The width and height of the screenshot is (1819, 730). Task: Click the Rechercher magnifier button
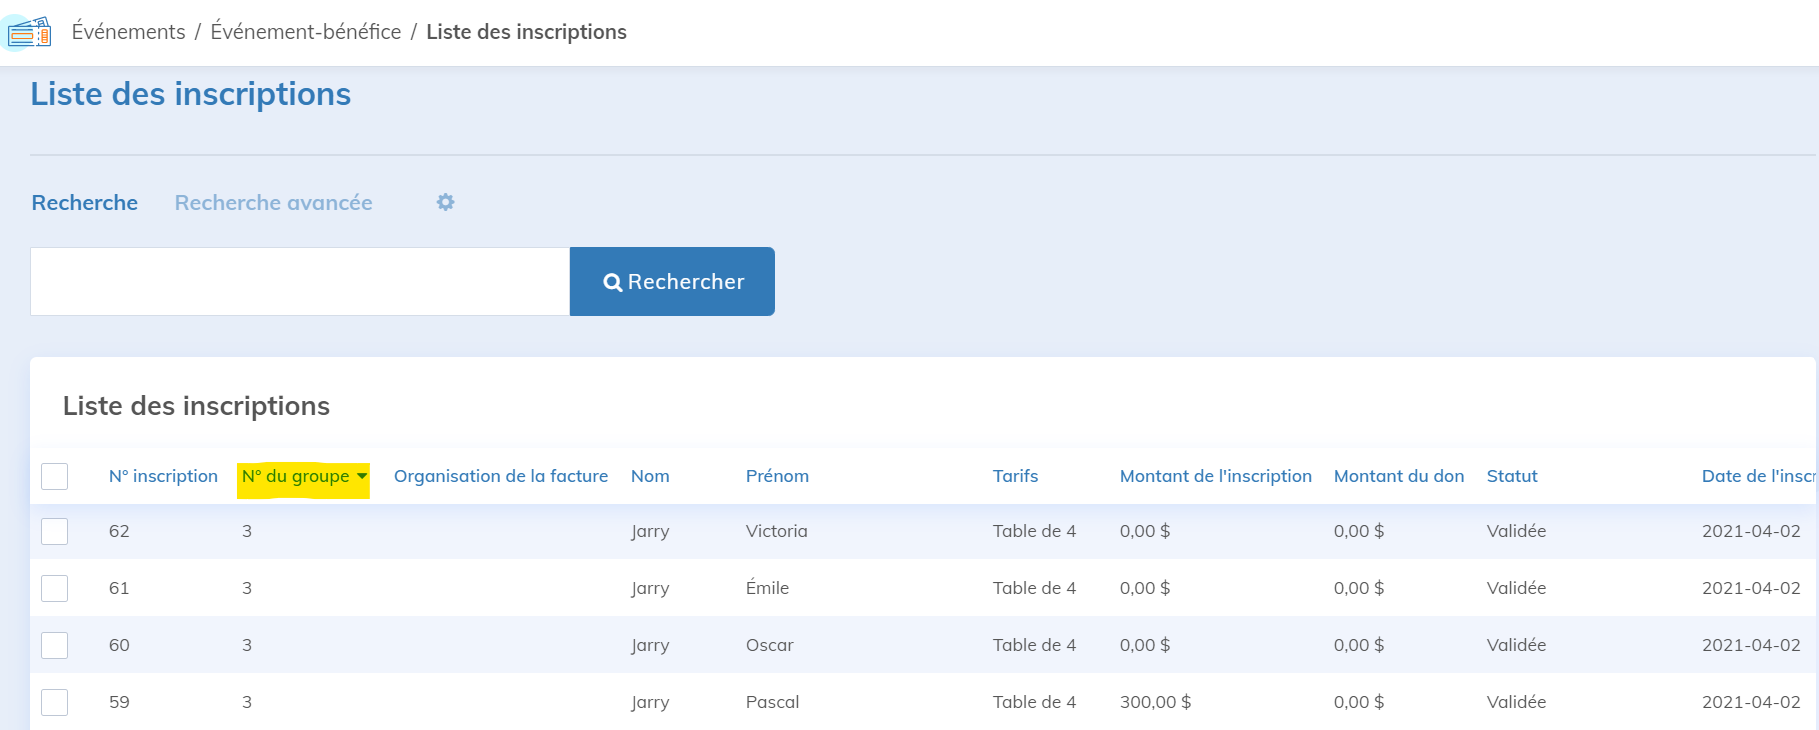tap(672, 282)
